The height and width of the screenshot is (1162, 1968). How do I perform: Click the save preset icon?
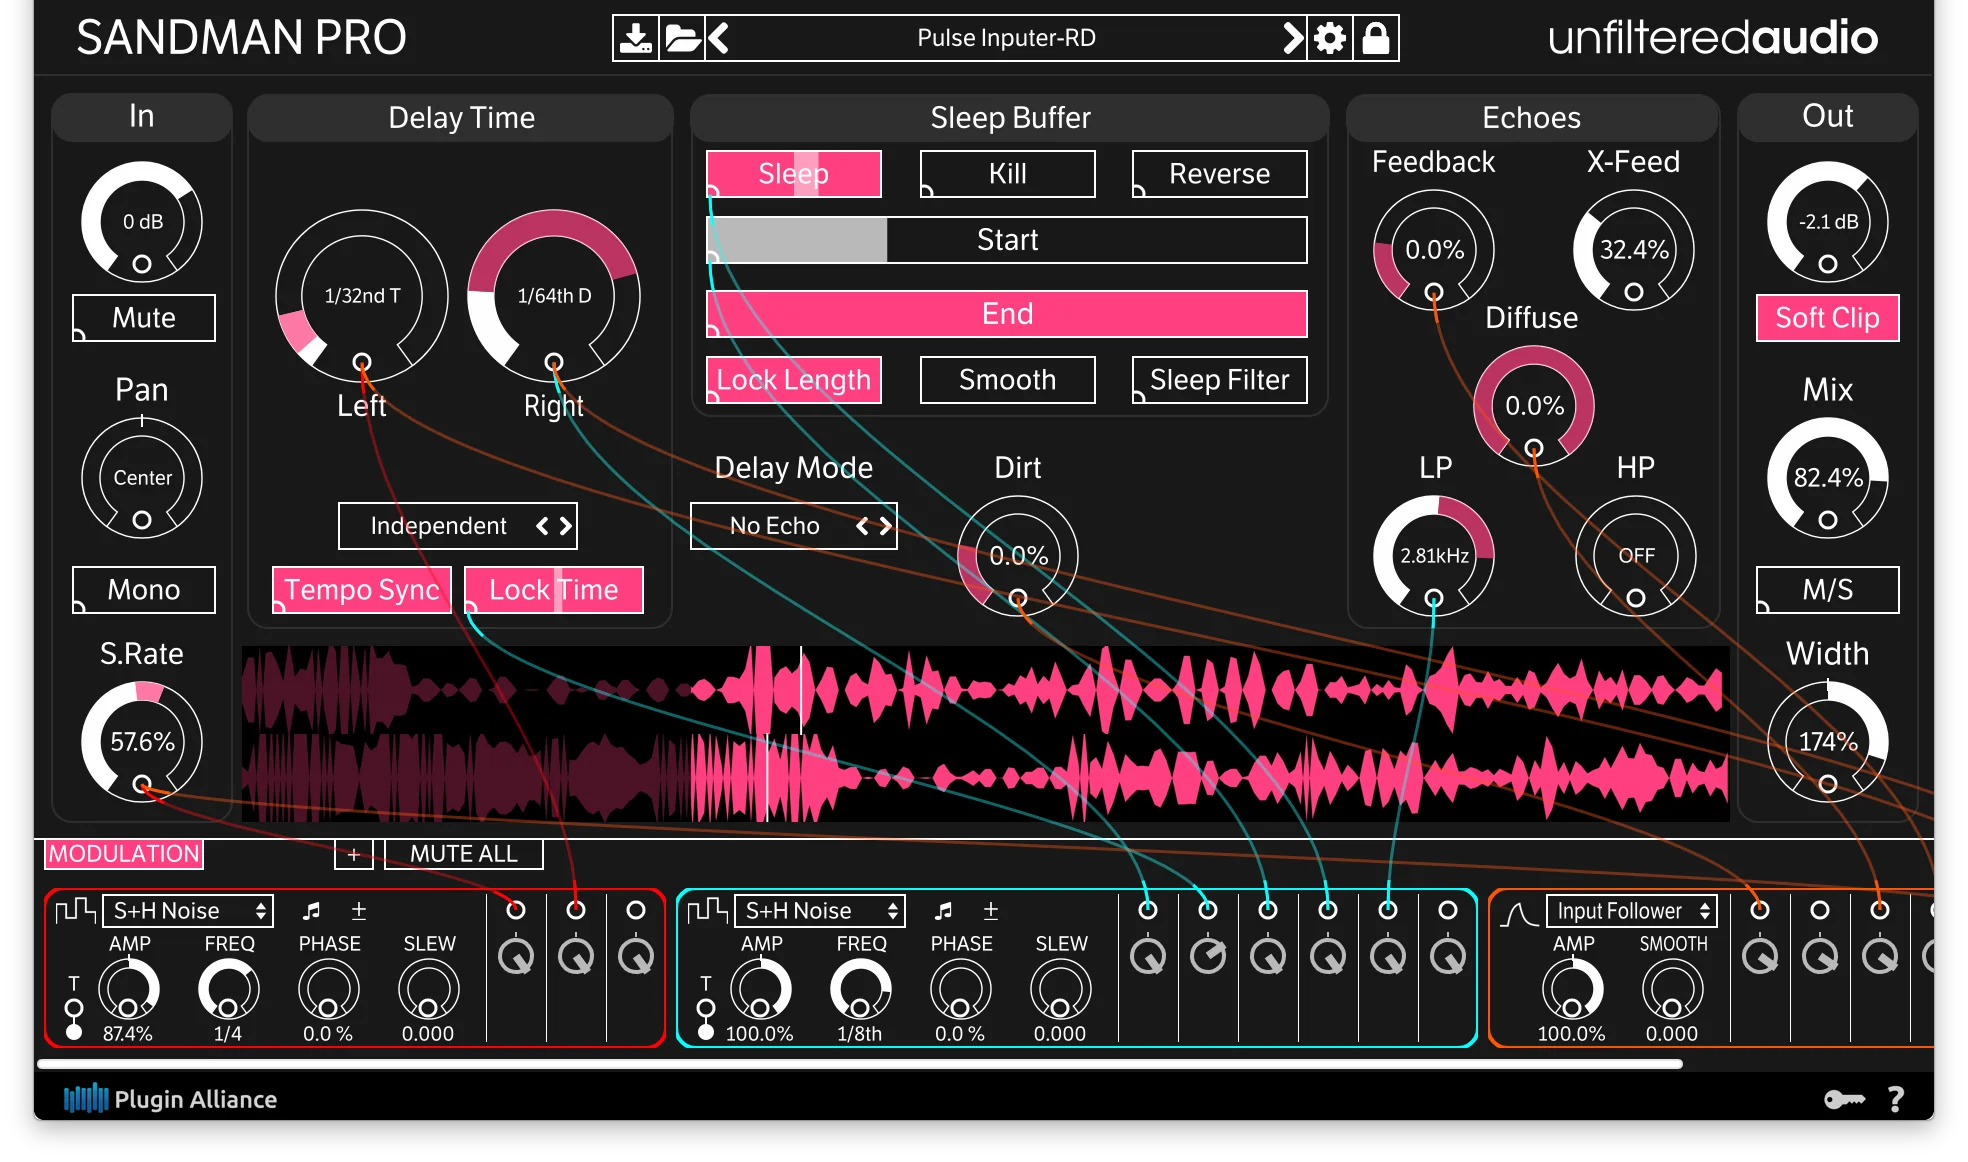click(637, 37)
